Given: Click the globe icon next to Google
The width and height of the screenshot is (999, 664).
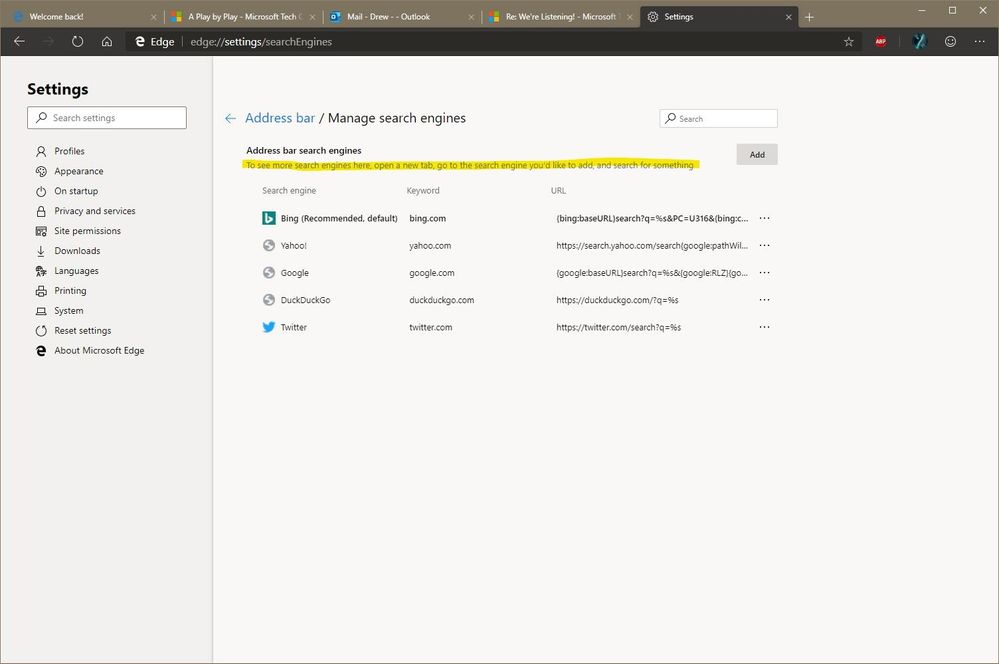Looking at the screenshot, I should click(269, 273).
